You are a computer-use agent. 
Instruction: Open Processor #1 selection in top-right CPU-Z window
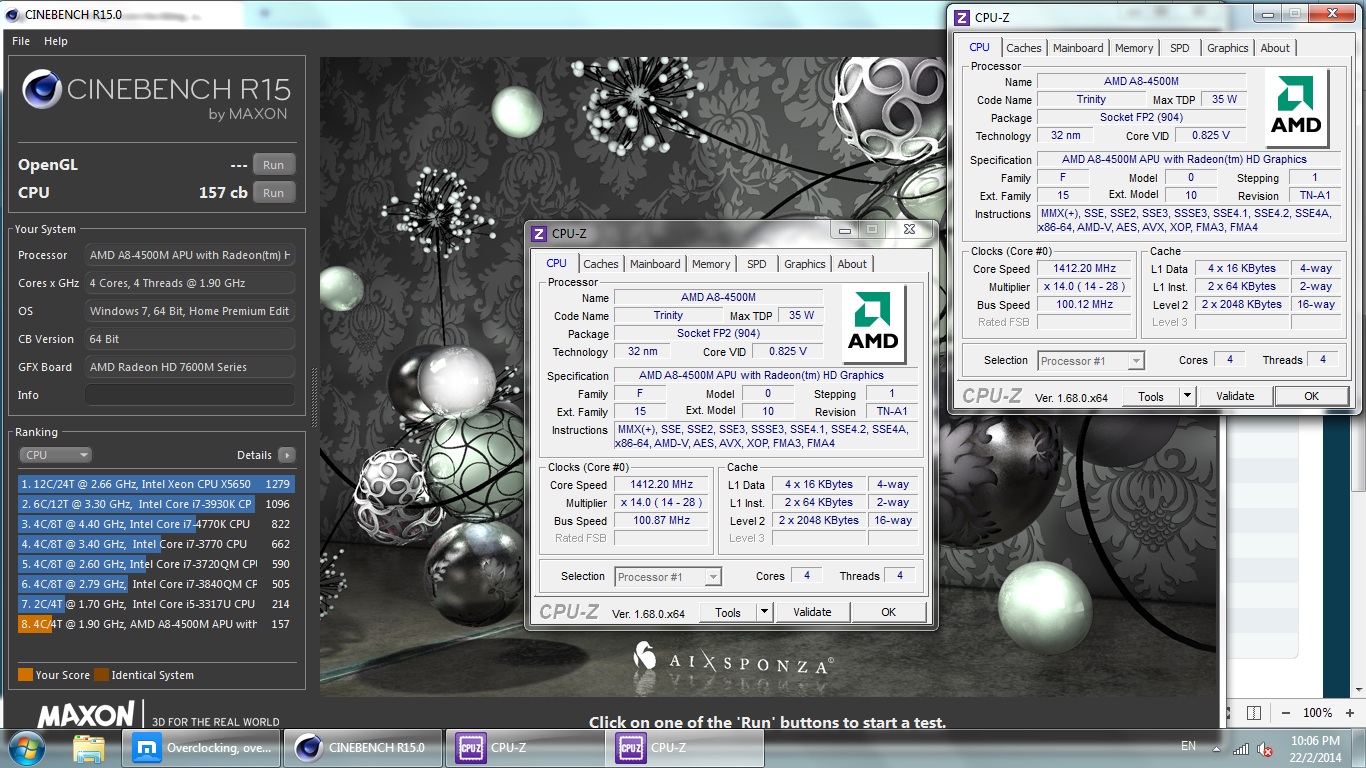pyautogui.click(x=1091, y=361)
